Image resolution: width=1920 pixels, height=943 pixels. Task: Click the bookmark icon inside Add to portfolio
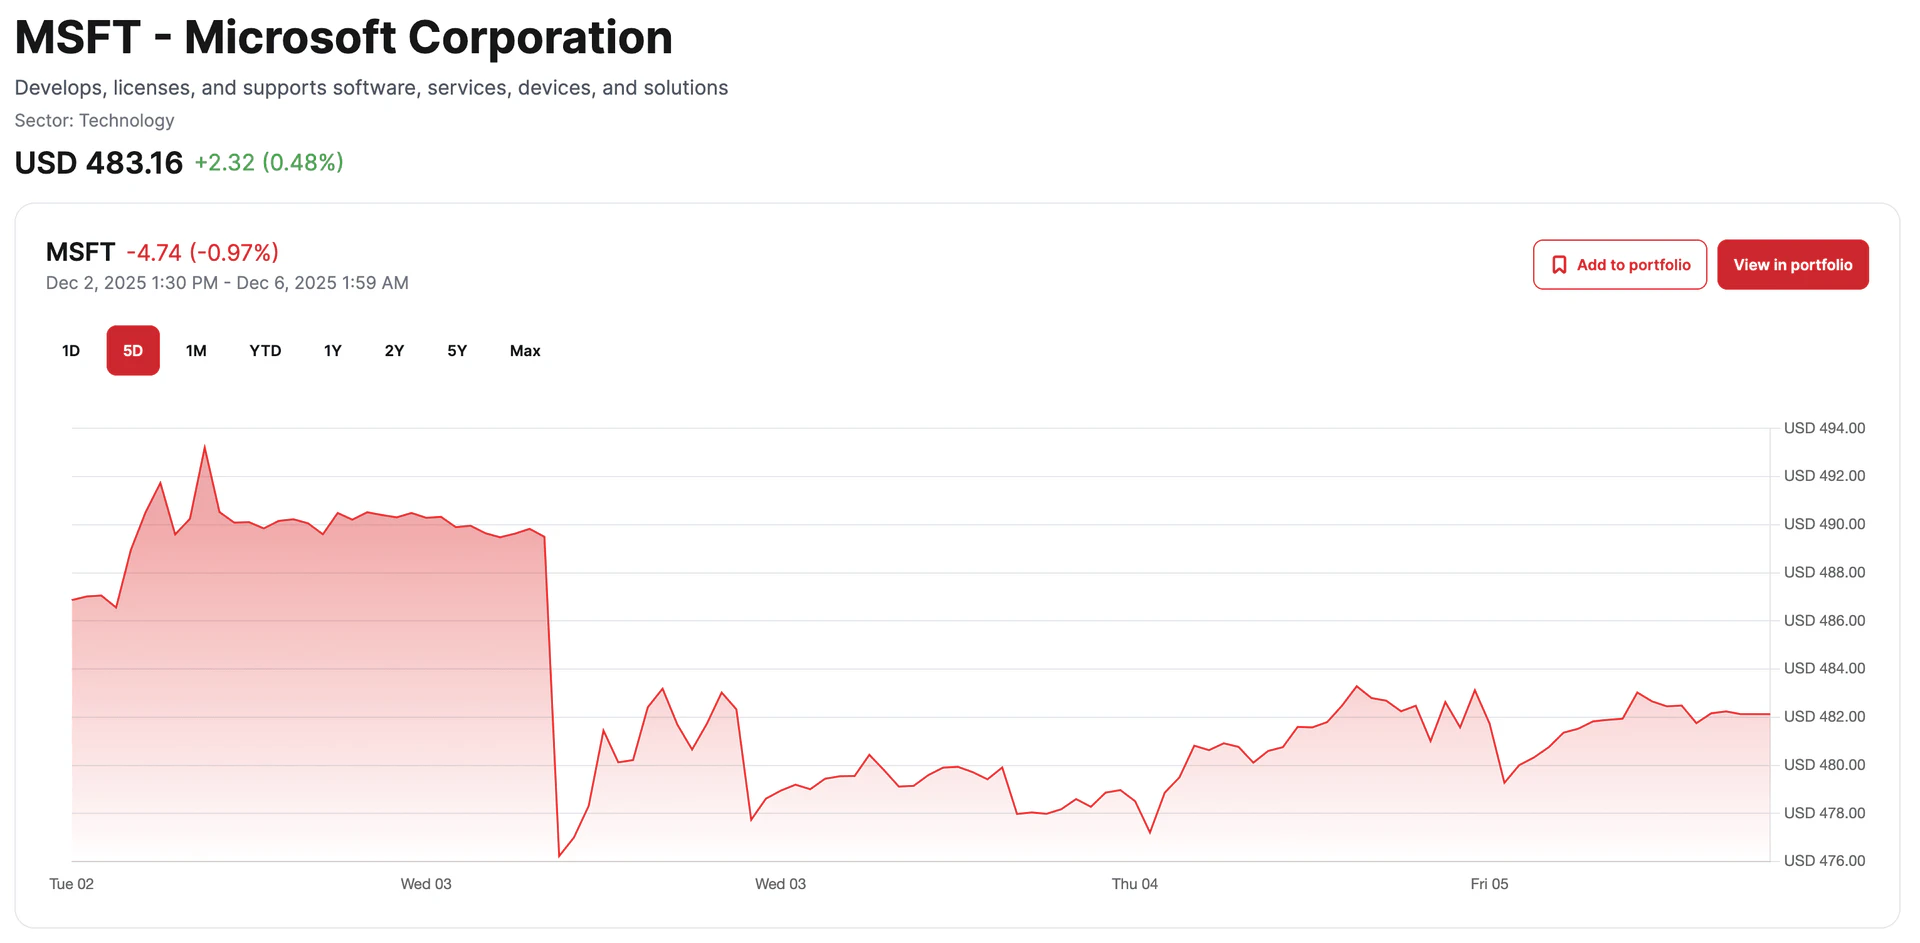(1558, 264)
